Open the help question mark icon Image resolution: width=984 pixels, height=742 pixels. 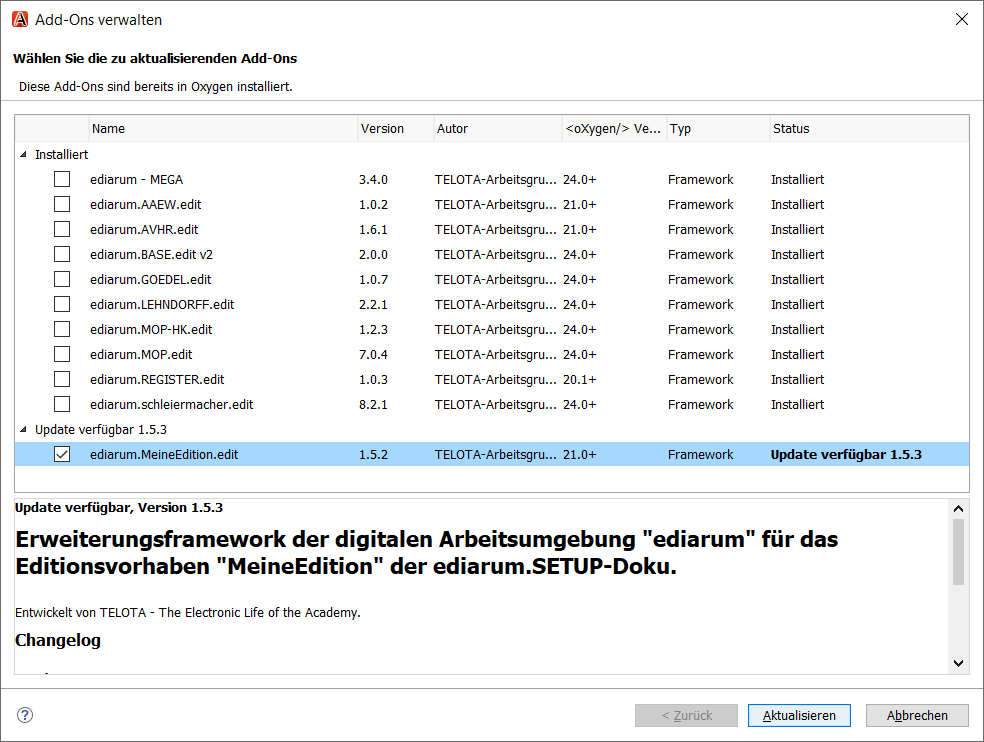click(25, 715)
